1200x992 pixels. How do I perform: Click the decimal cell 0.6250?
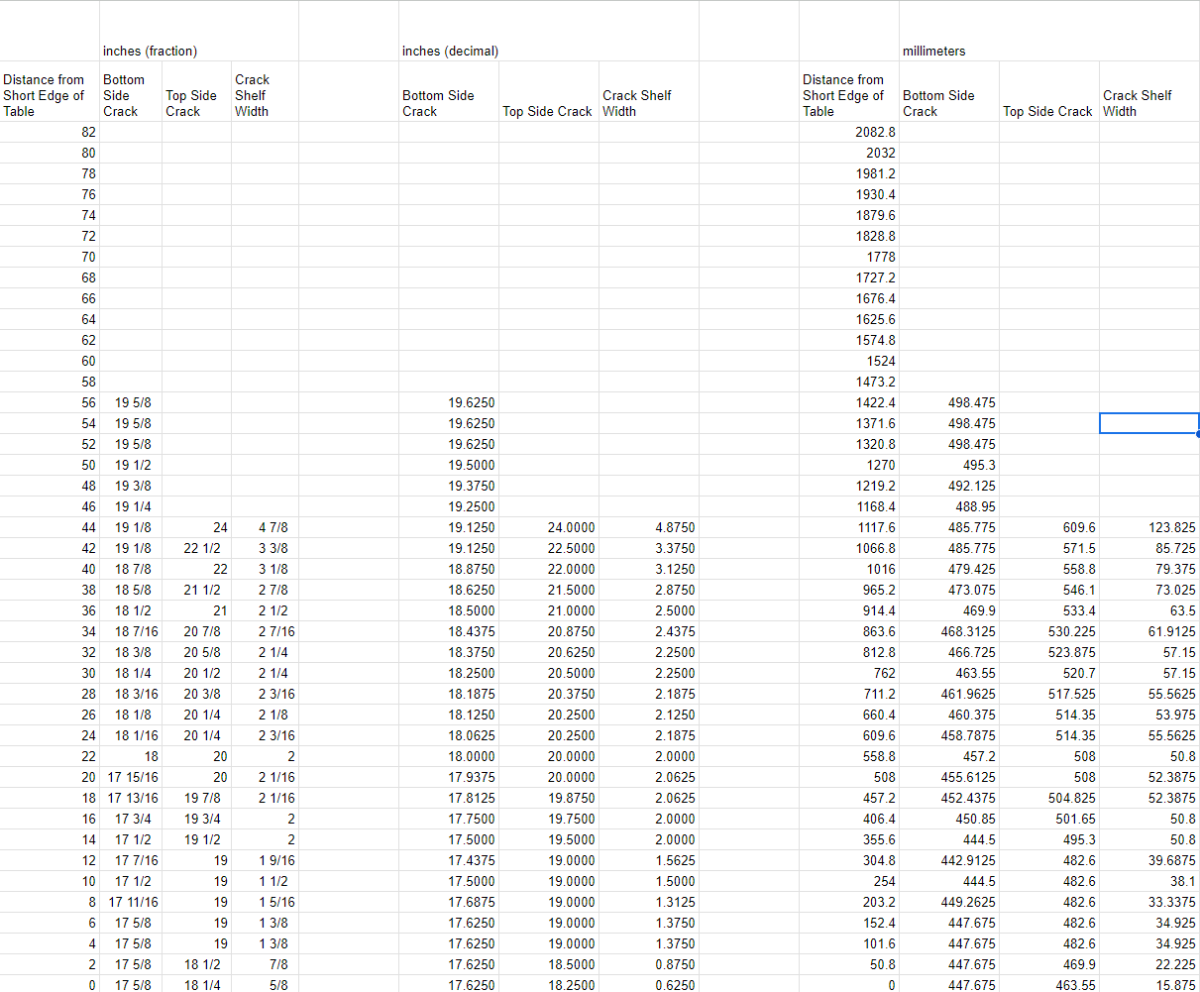pos(649,985)
